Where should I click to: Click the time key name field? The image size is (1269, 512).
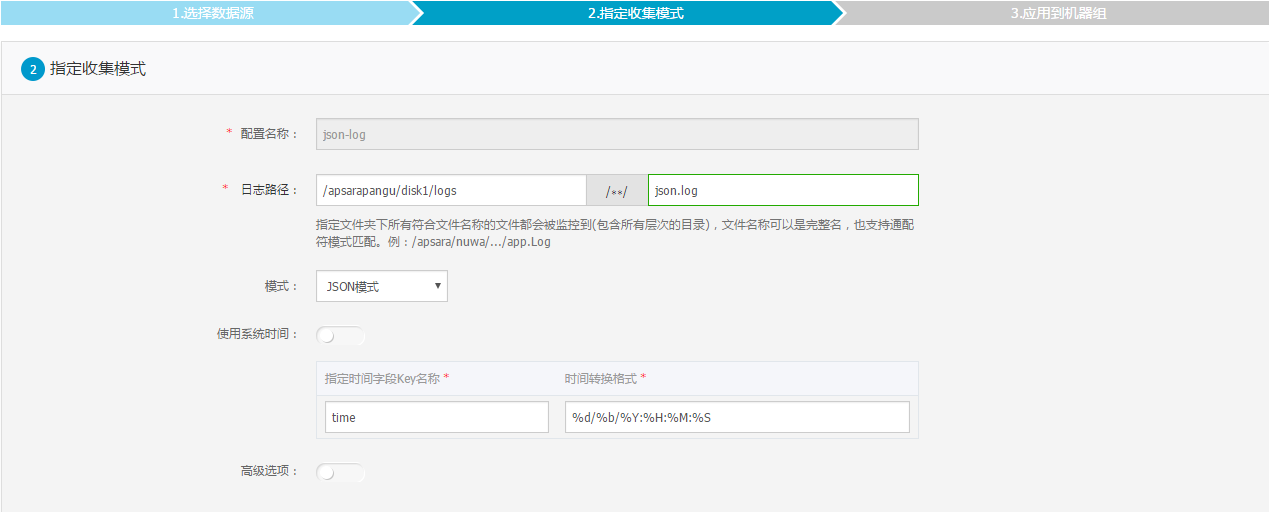point(437,417)
